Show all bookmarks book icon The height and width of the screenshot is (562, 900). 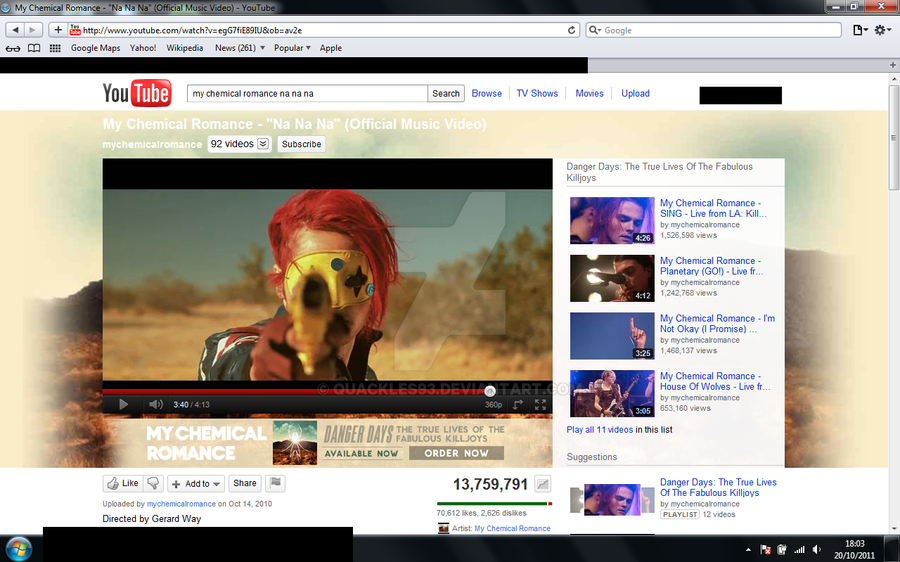coord(34,48)
